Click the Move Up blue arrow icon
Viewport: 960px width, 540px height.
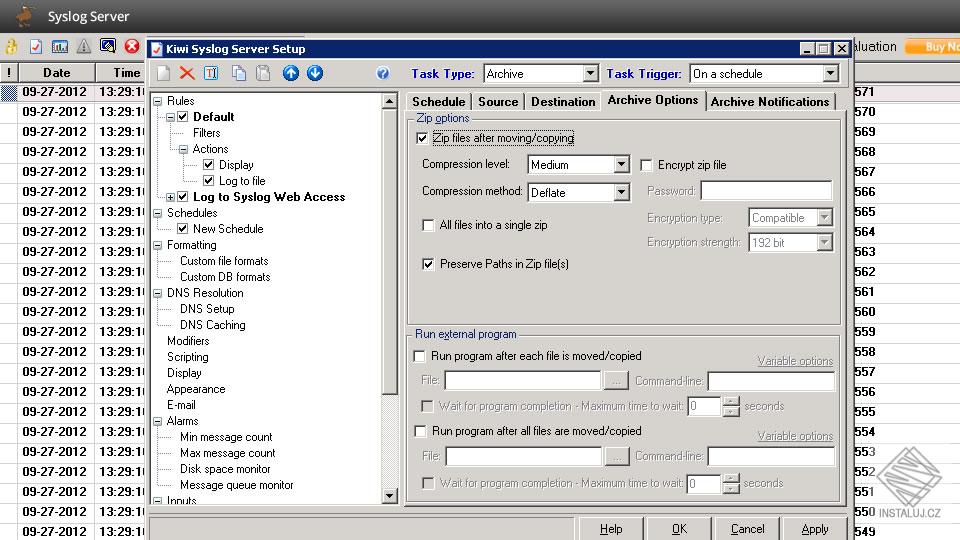click(291, 73)
